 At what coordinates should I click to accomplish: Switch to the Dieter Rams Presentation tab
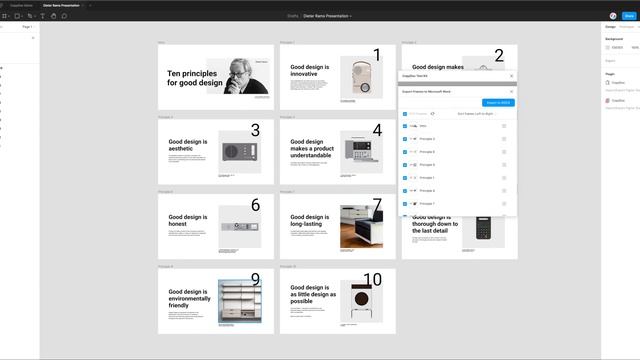tap(61, 5)
